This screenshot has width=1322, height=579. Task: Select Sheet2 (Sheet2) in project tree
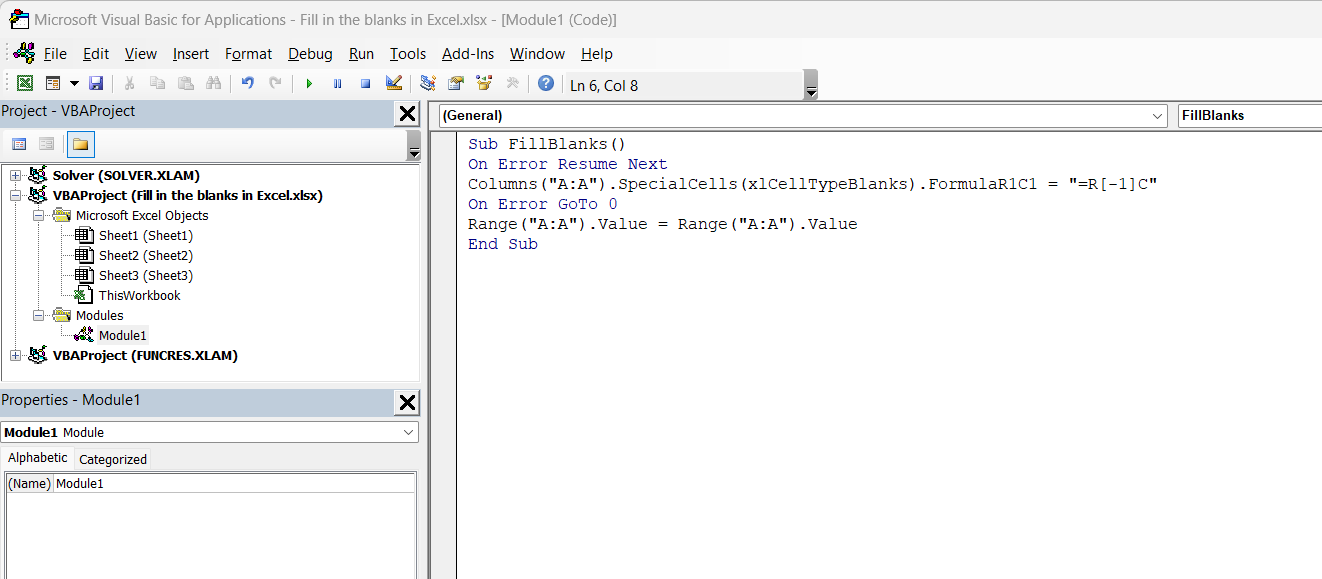145,256
